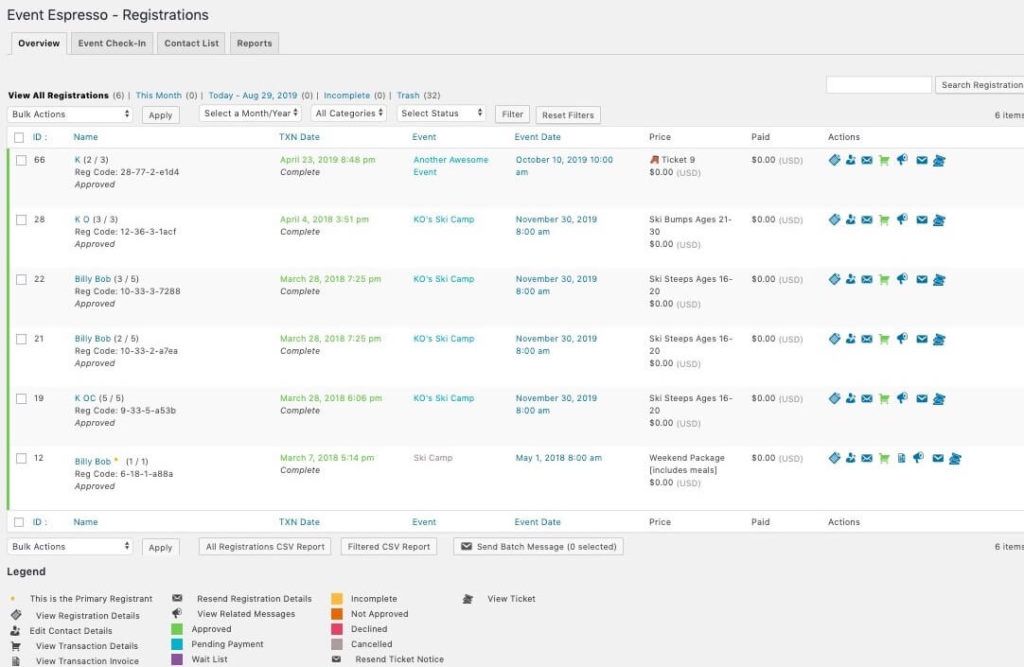1024x667 pixels.
Task: Open the top Bulk Actions dropdown
Action: pyautogui.click(x=70, y=114)
